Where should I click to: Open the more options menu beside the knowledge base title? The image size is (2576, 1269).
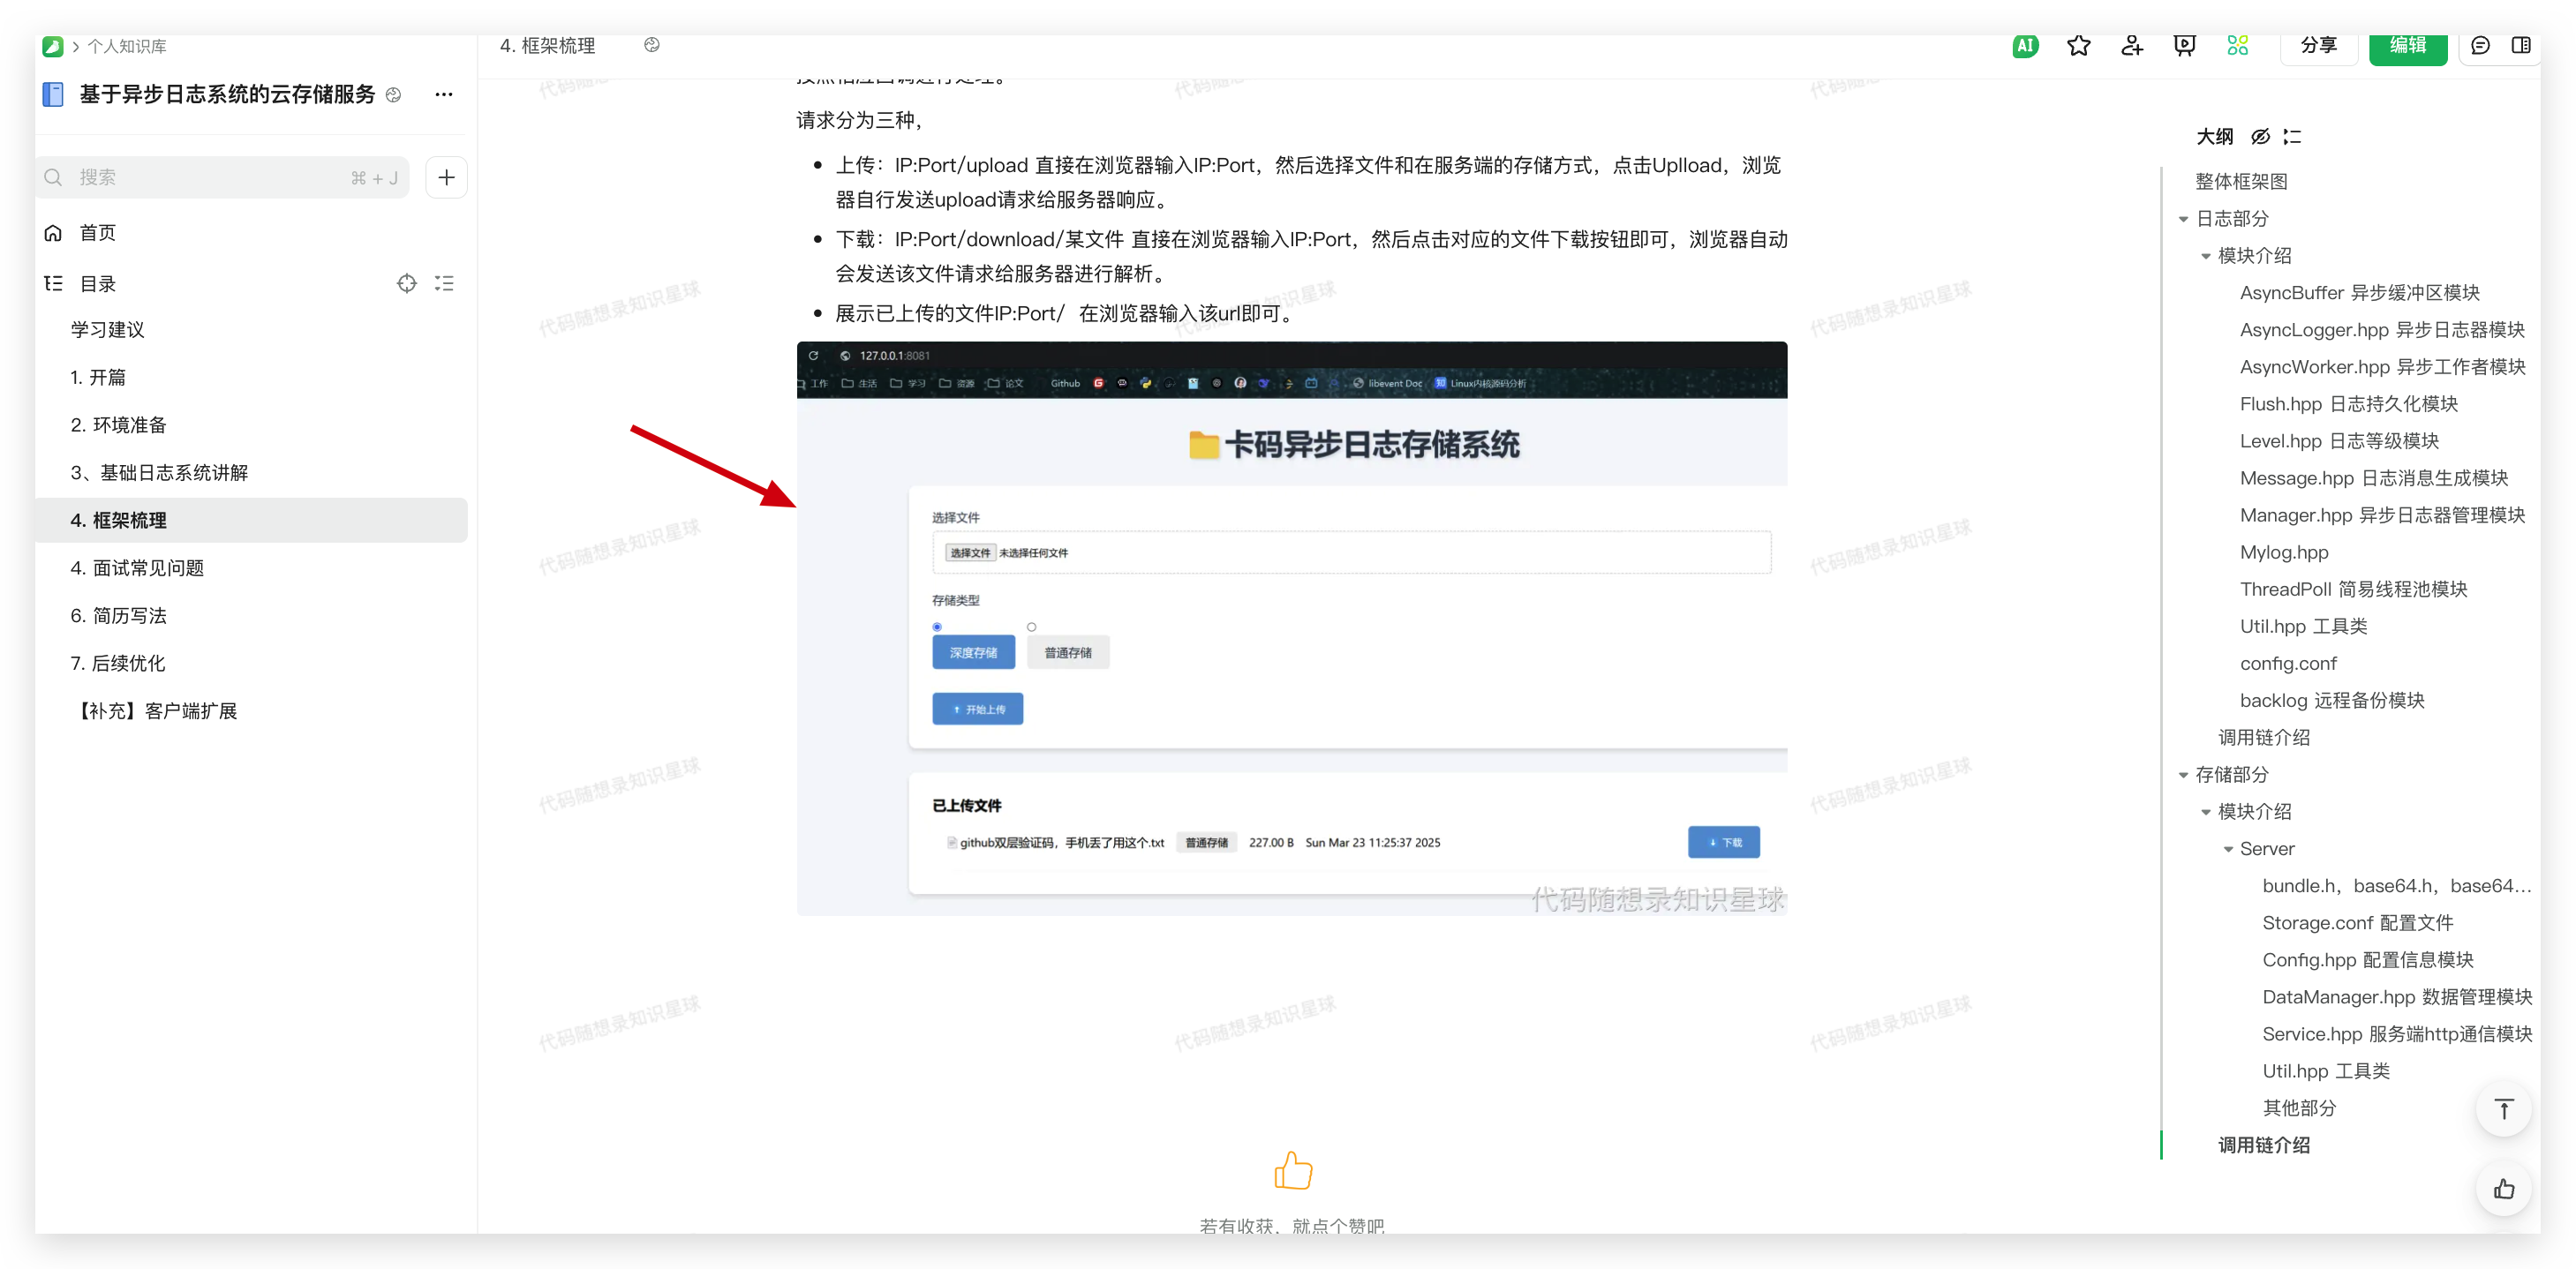[x=444, y=94]
